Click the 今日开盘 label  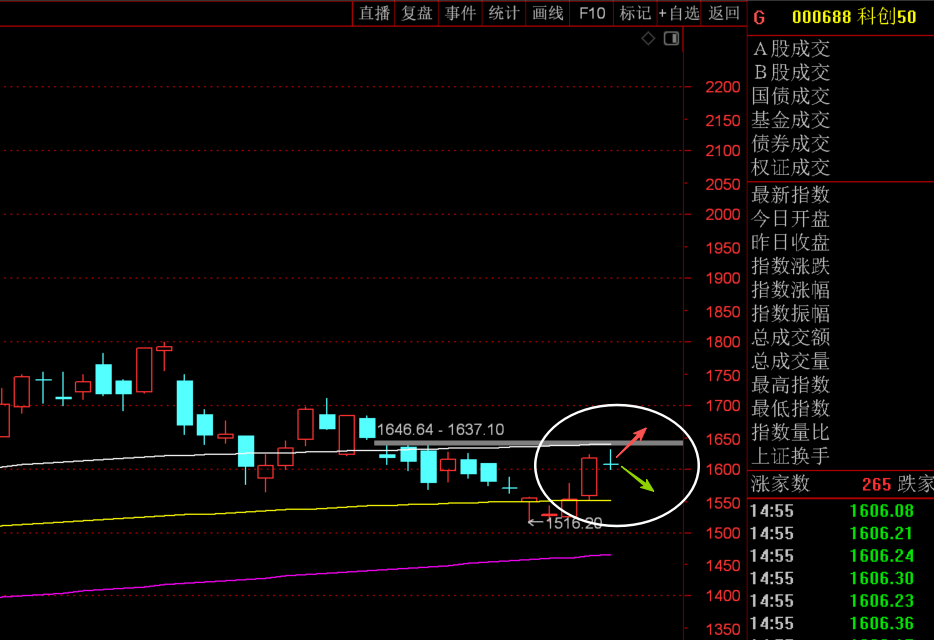[x=790, y=219]
